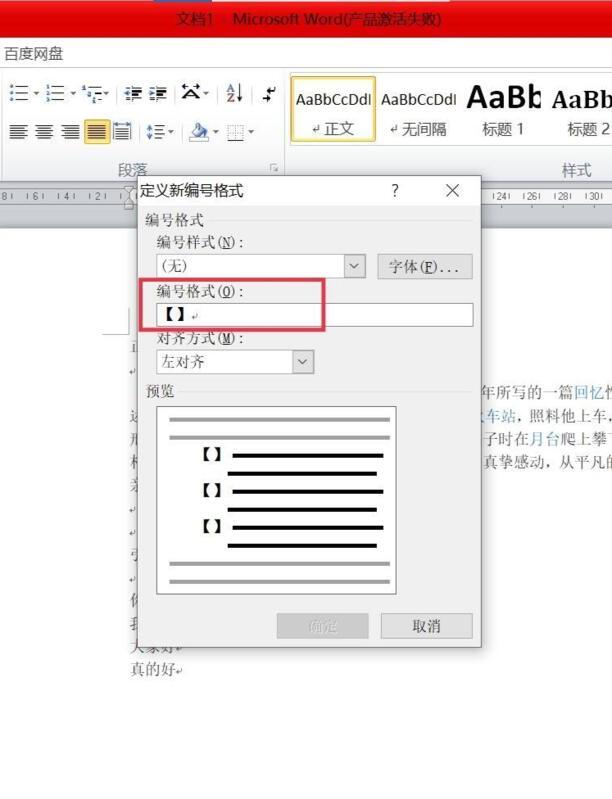Screen dimensions: 612x799
Task: Align text to the left
Action: coord(18,132)
